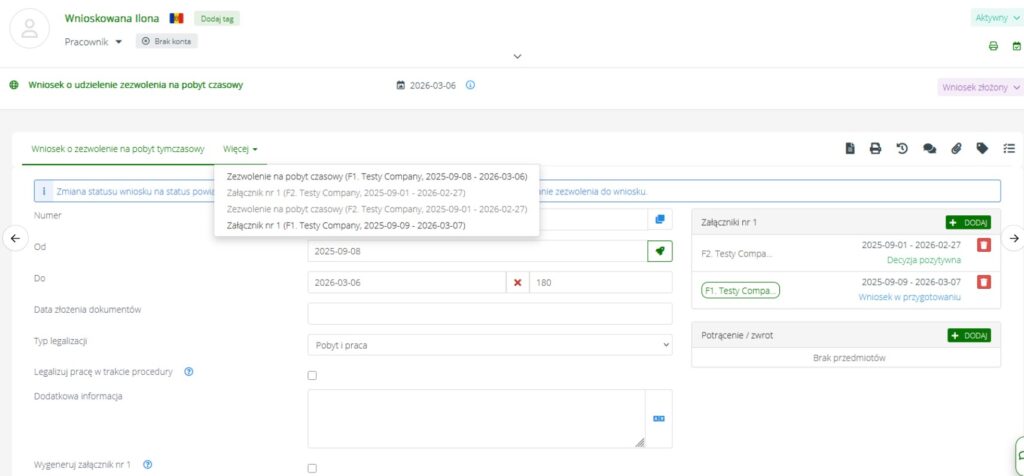Click the green rocket button beside Od date

click(659, 251)
